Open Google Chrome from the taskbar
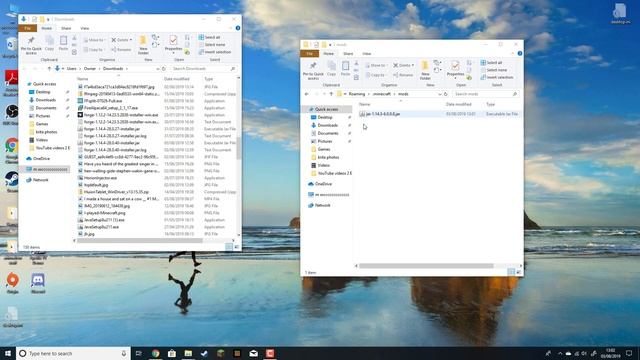This screenshot has width=640, height=360. (x=156, y=353)
